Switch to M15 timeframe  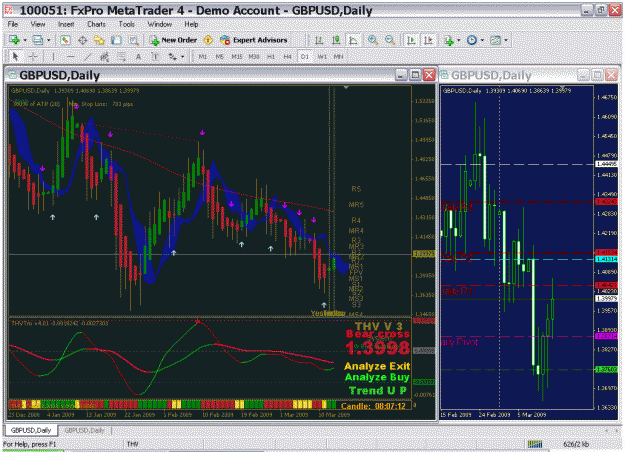(237, 57)
